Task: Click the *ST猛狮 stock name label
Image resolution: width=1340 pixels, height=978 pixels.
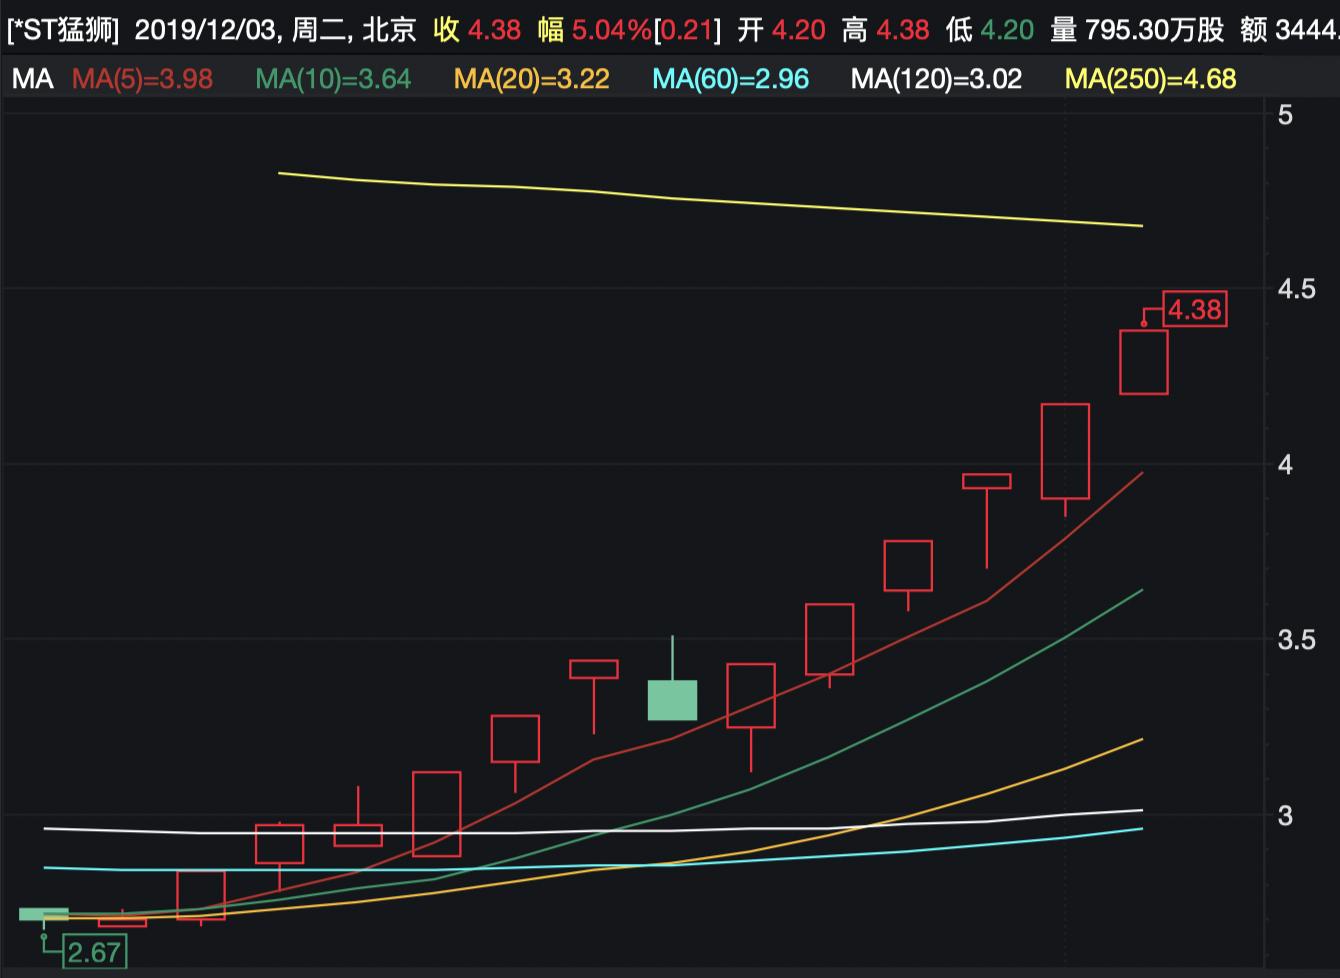Action: [63, 30]
